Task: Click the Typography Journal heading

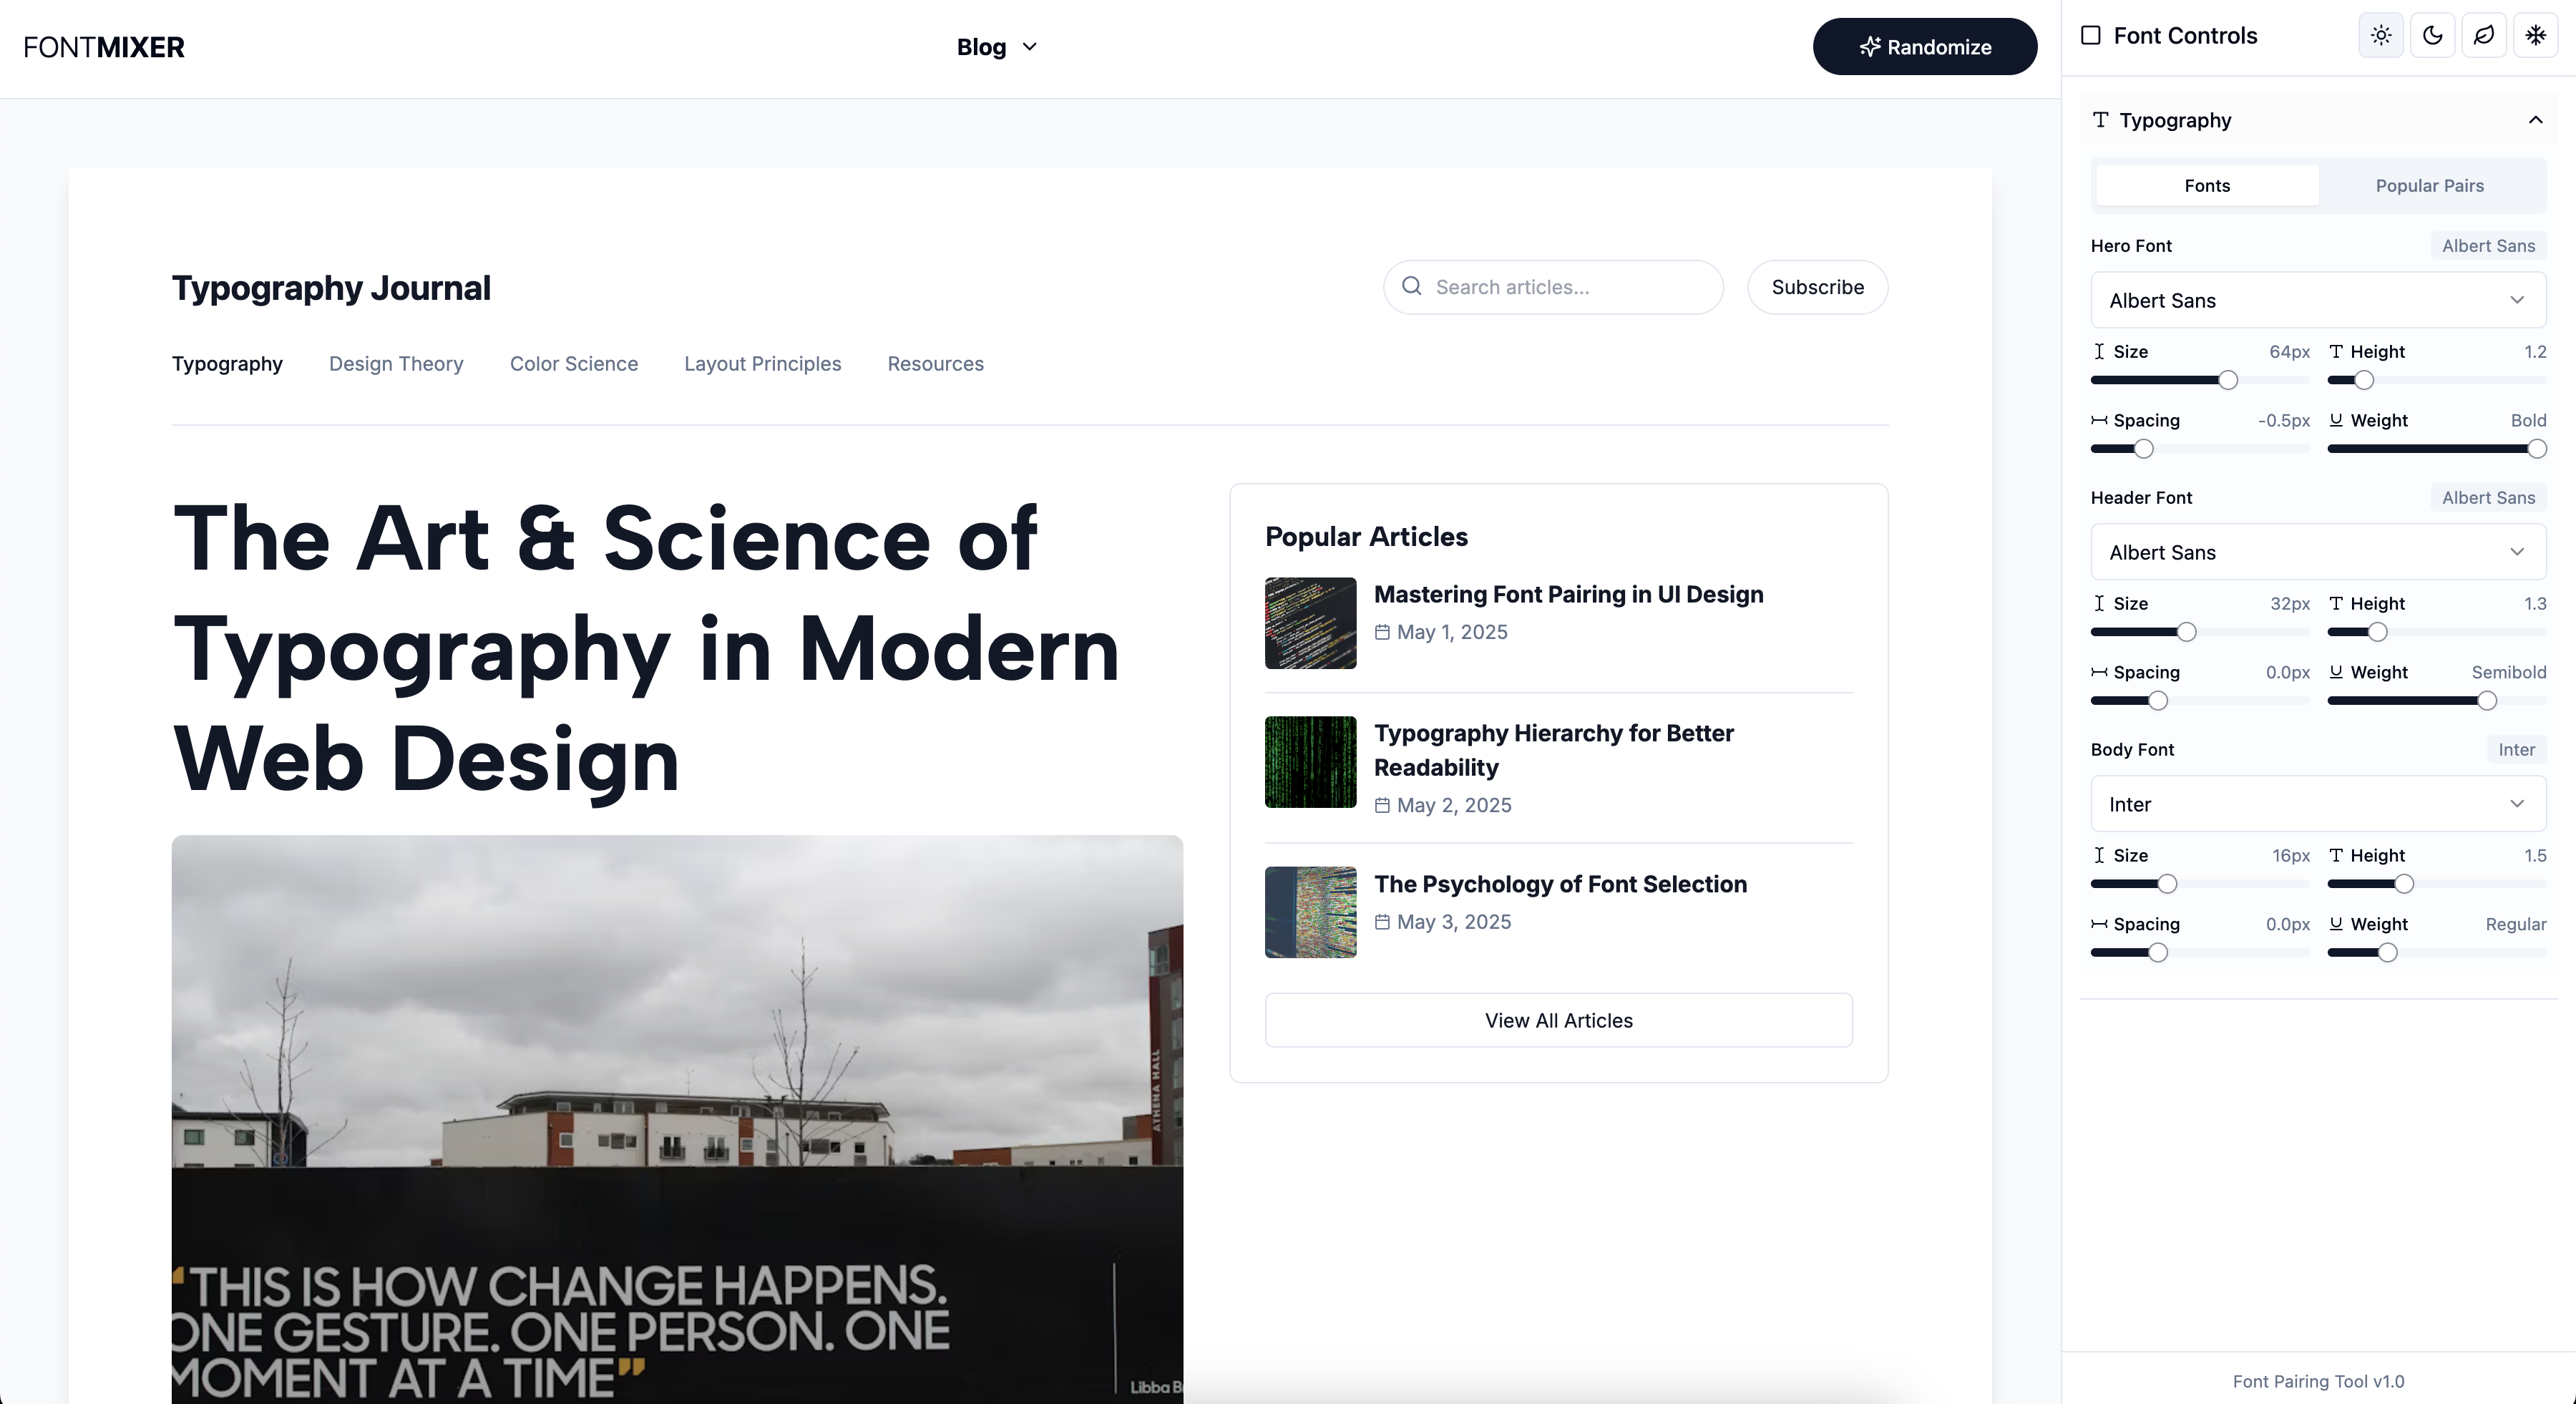Action: pos(331,288)
